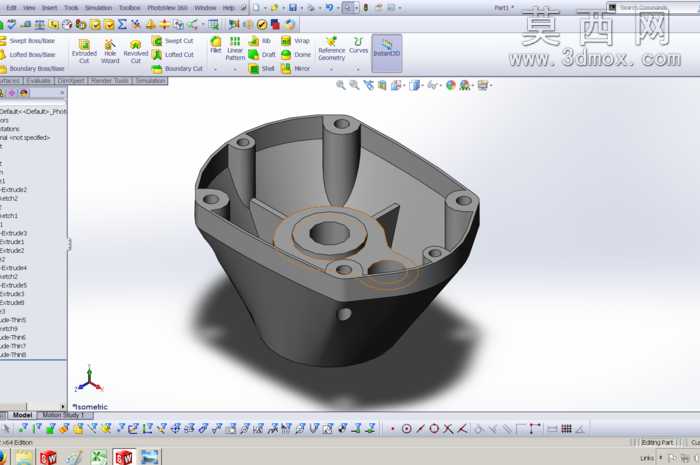Viewport: 700px width, 465px height.
Task: Open the Simulation menu
Action: click(x=98, y=8)
